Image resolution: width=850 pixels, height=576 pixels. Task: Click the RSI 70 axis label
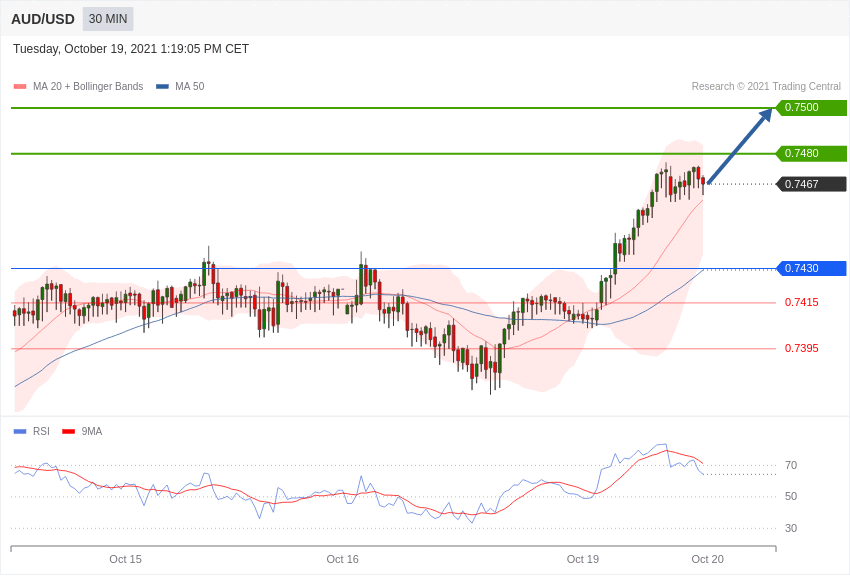pos(791,465)
